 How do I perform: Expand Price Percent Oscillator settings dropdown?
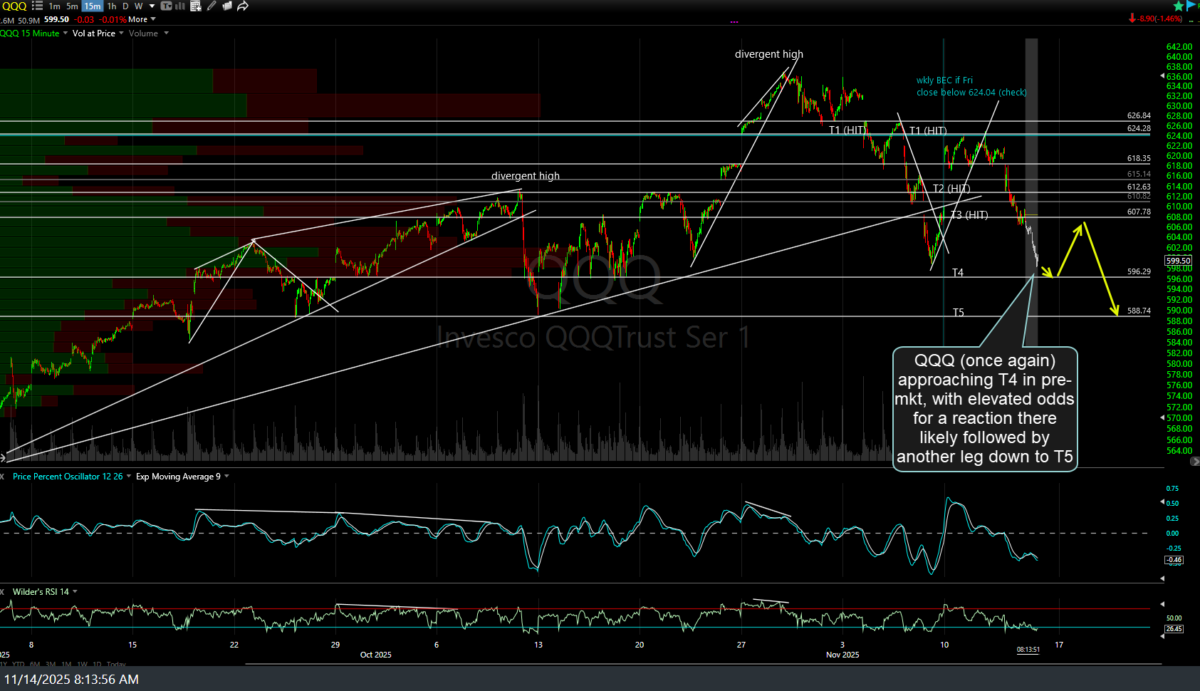point(129,476)
